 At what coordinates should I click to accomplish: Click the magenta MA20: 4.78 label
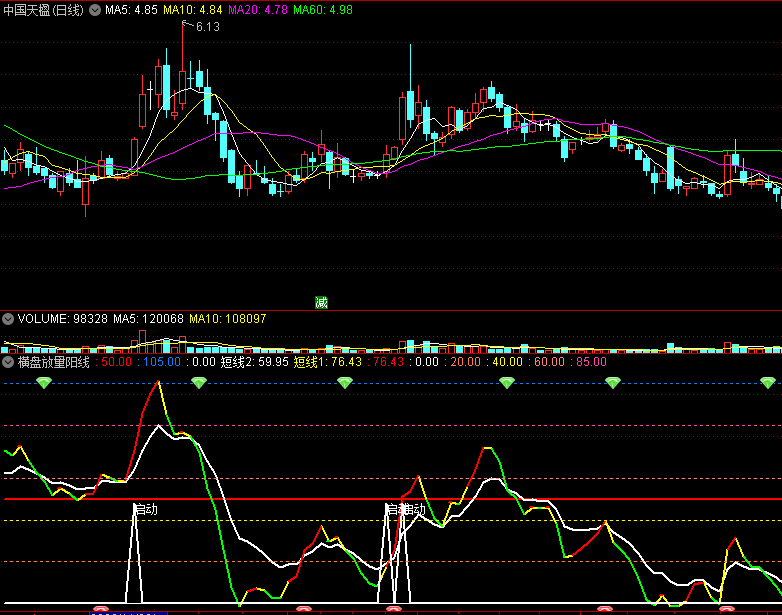point(258,10)
